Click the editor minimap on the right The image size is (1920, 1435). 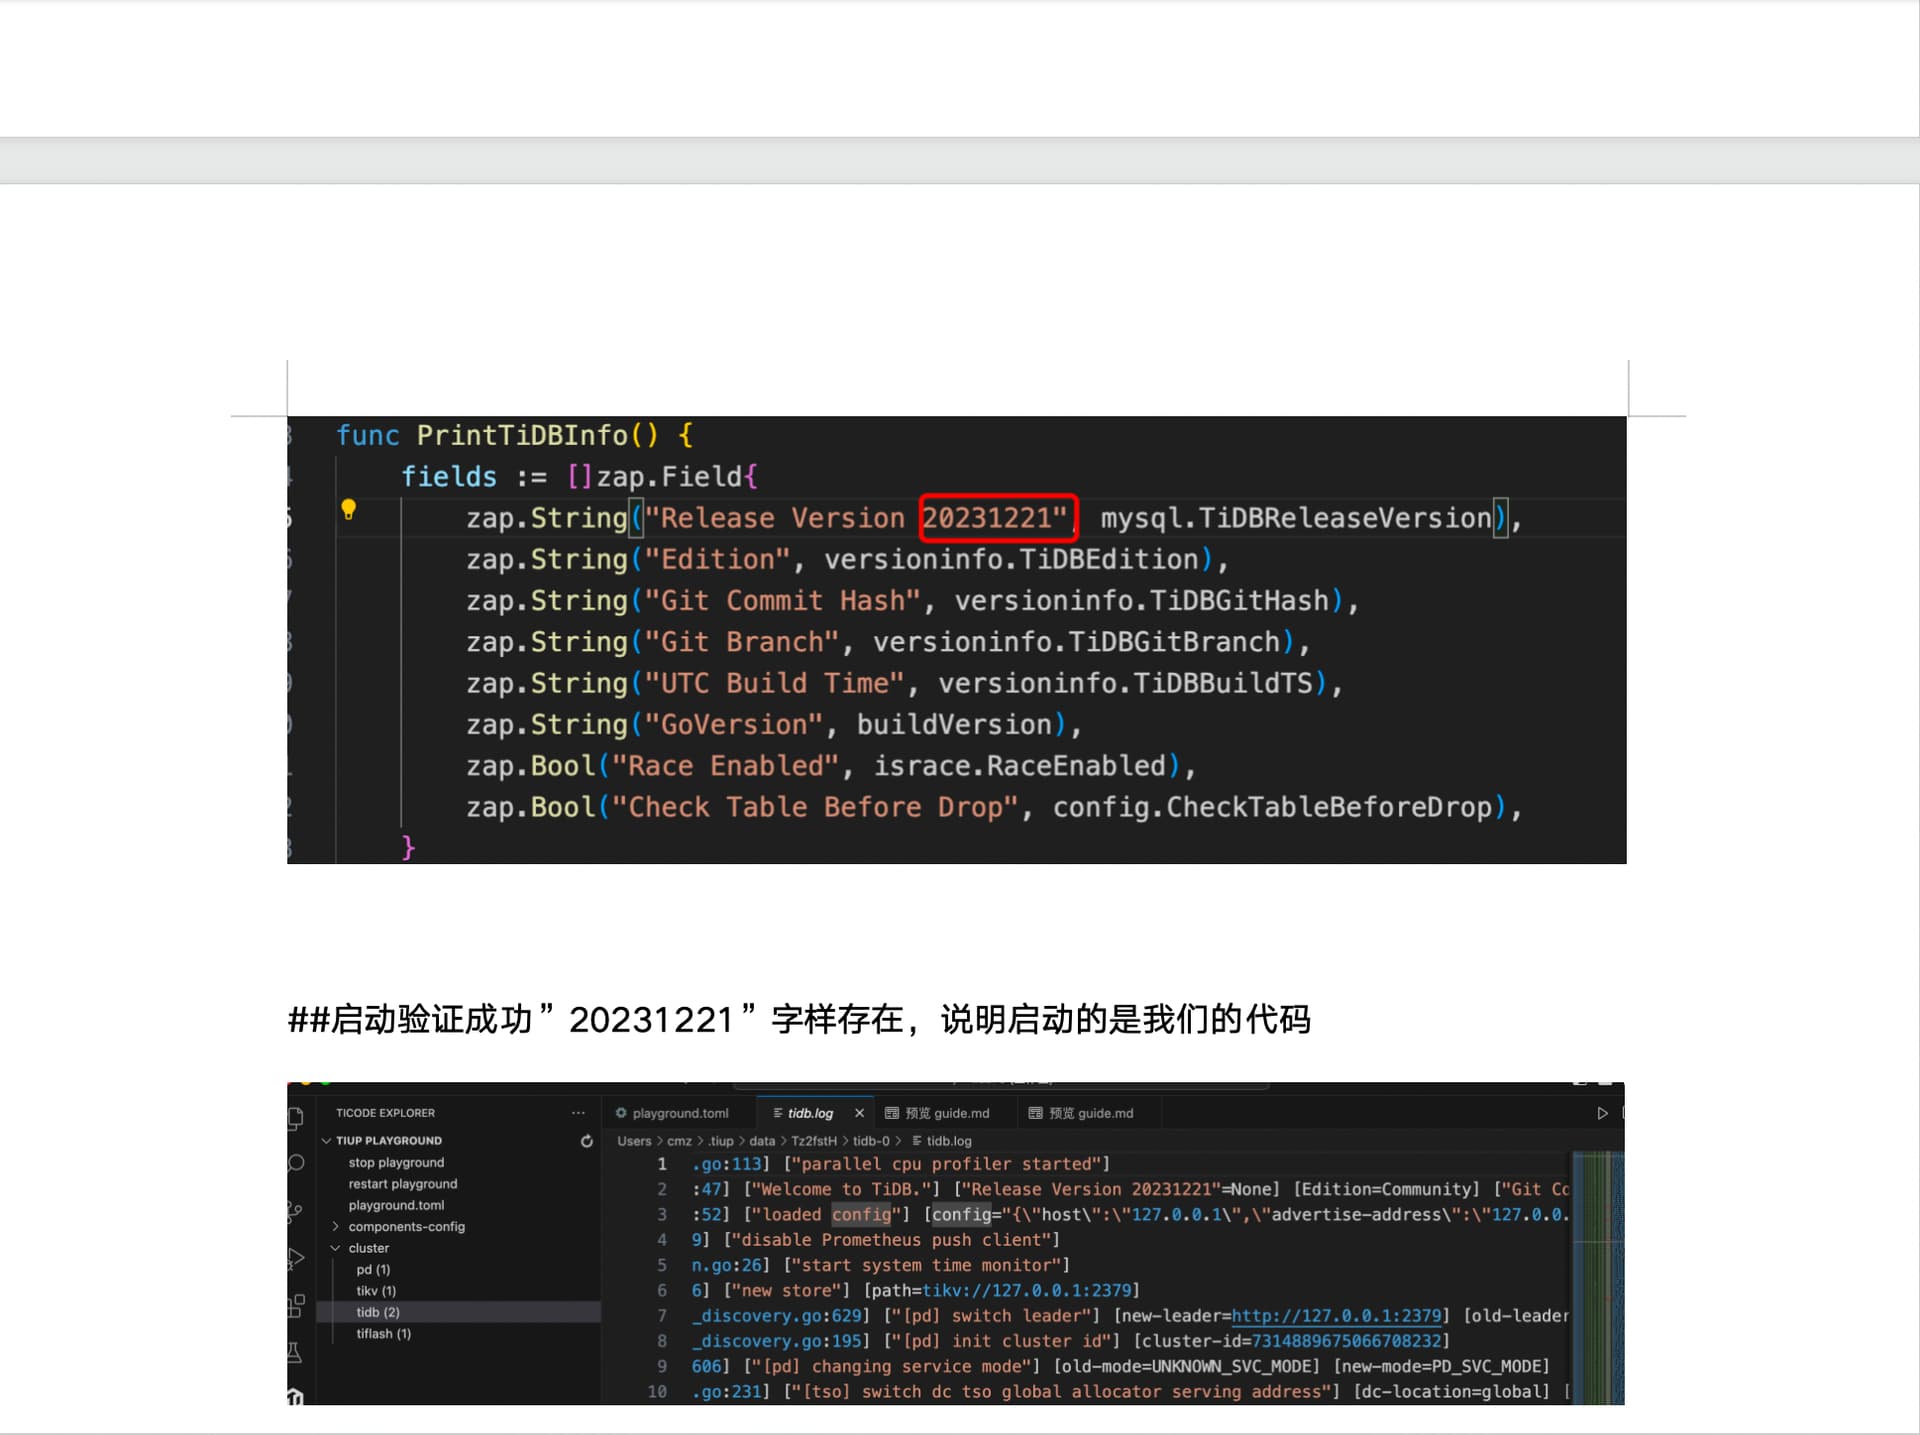click(x=1597, y=1270)
